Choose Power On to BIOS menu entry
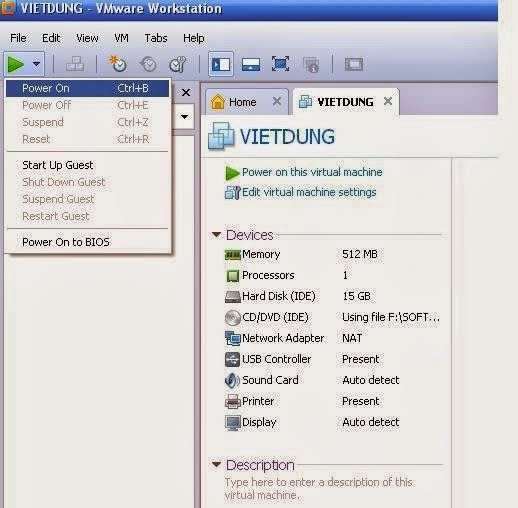518x508 pixels. 87,242
